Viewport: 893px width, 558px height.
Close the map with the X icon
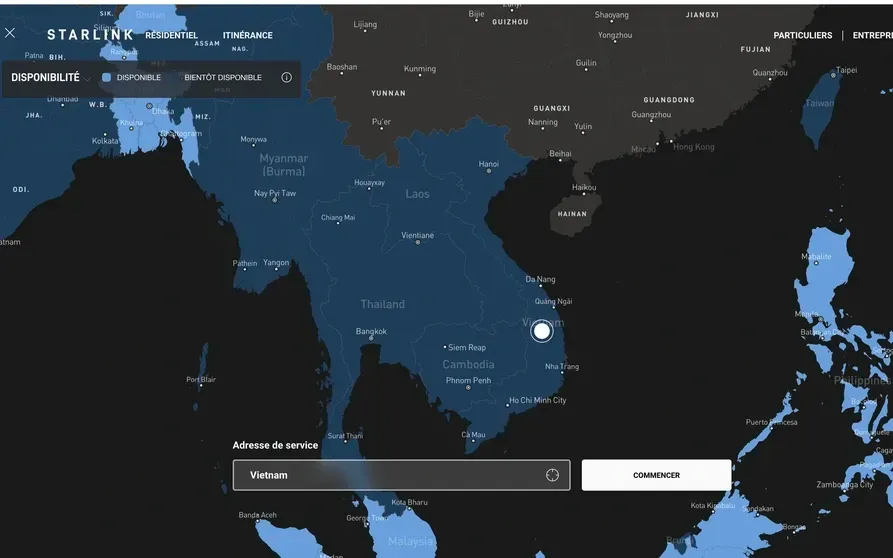10,33
